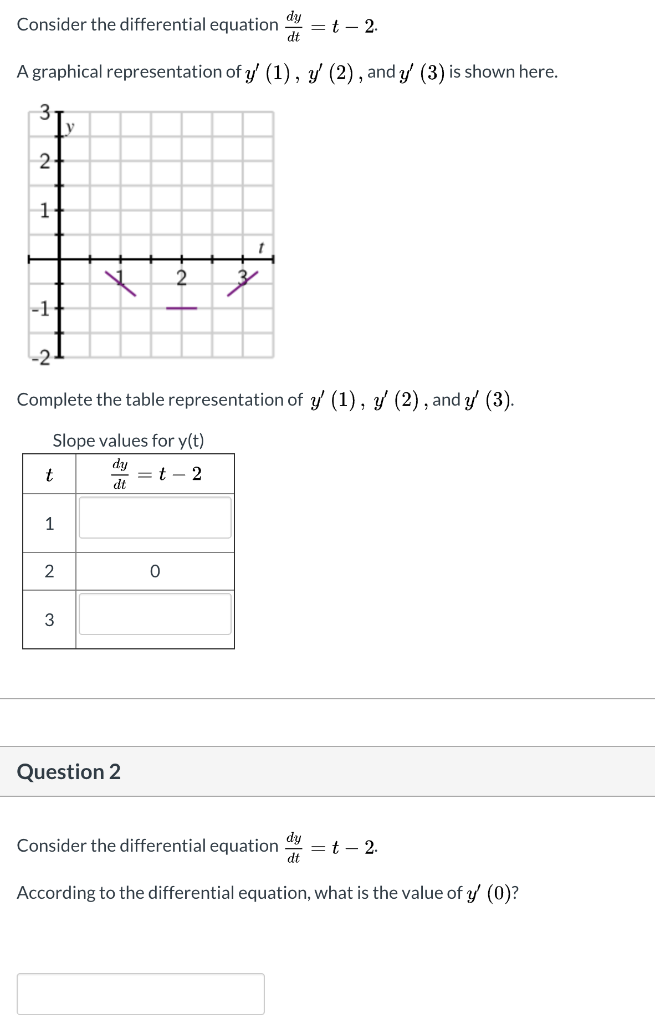Select the Question 2 section header

click(x=70, y=771)
